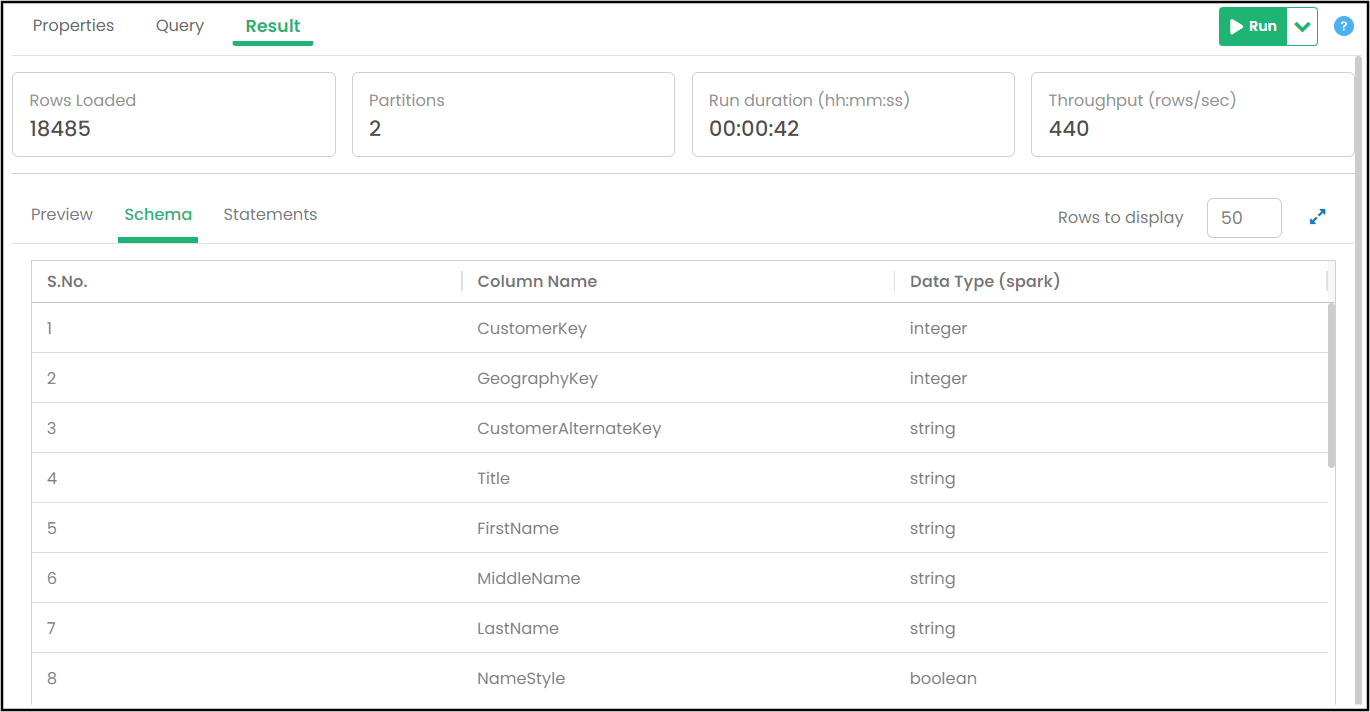
Task: Click the CustomerAlternateKey row
Action: coord(569,428)
